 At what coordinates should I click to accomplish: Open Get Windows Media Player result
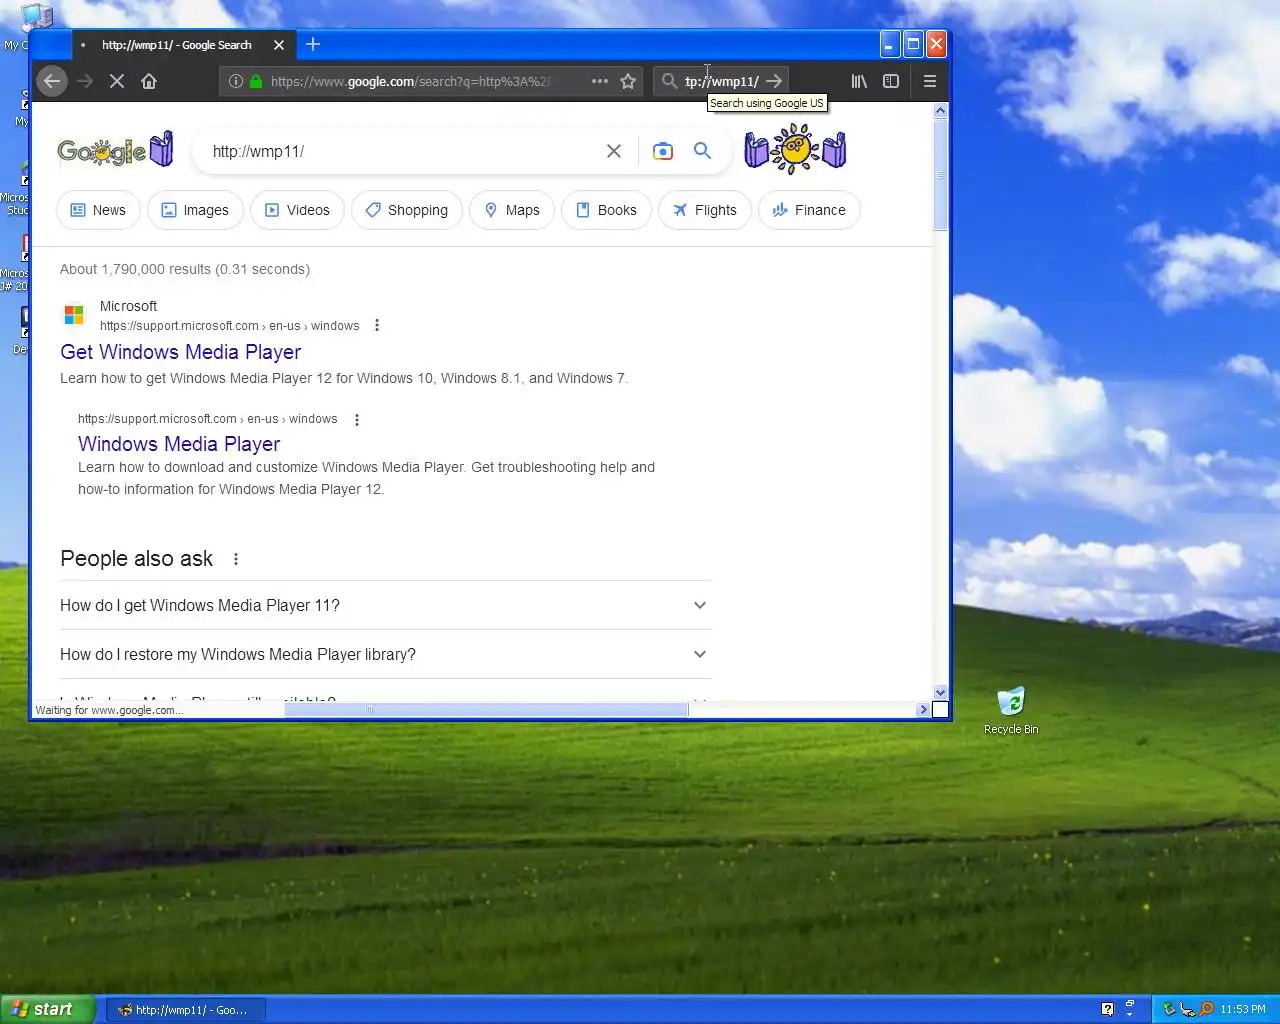(x=181, y=352)
